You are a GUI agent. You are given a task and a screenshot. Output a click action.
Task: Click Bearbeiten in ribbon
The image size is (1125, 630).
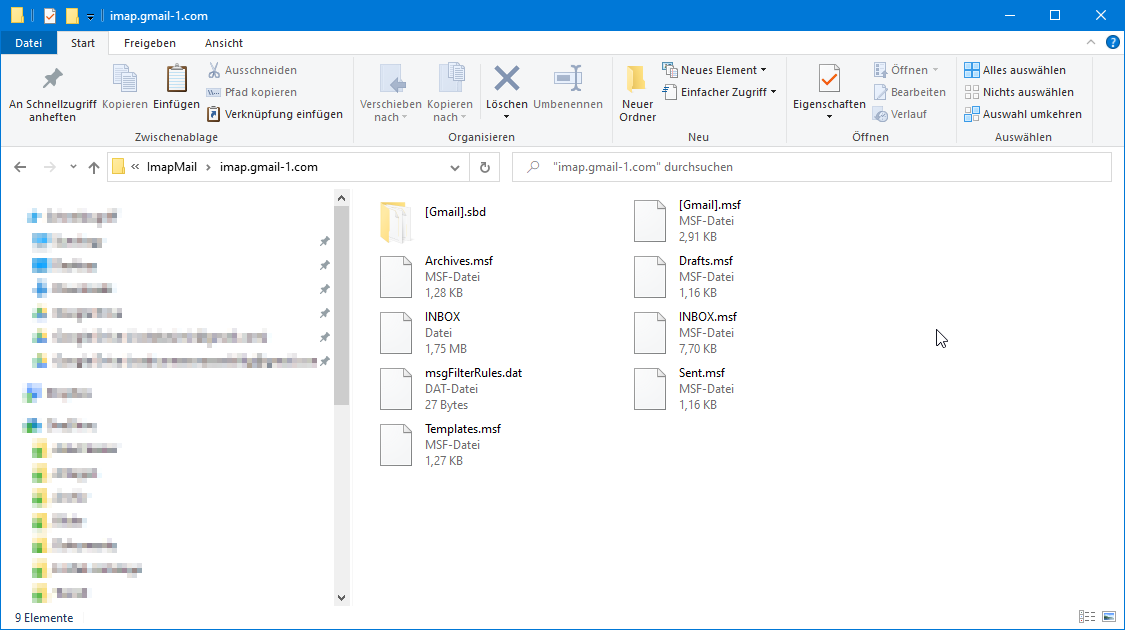[x=909, y=92]
